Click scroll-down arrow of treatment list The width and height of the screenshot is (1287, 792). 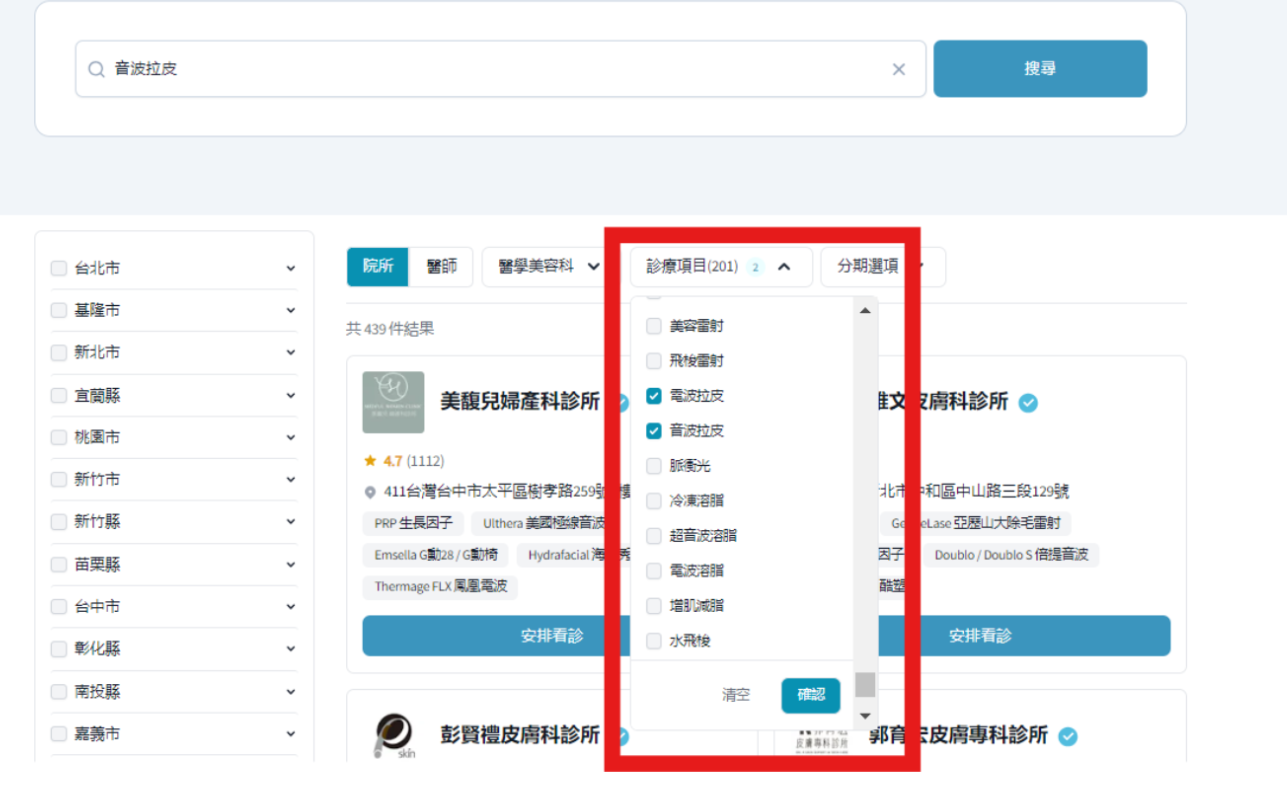point(865,716)
